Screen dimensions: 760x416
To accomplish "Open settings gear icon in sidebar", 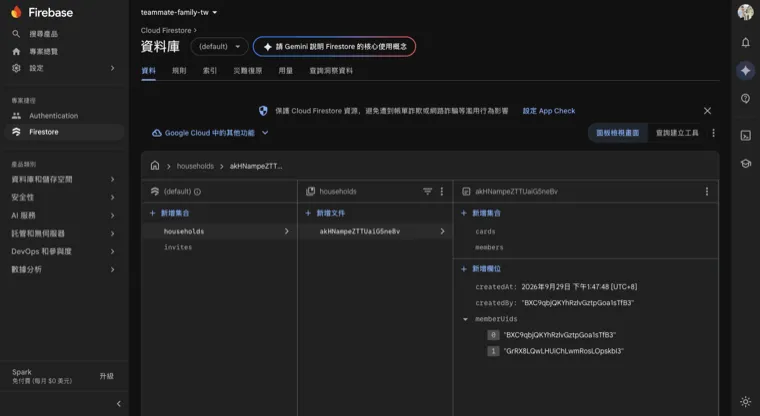I will (16, 68).
